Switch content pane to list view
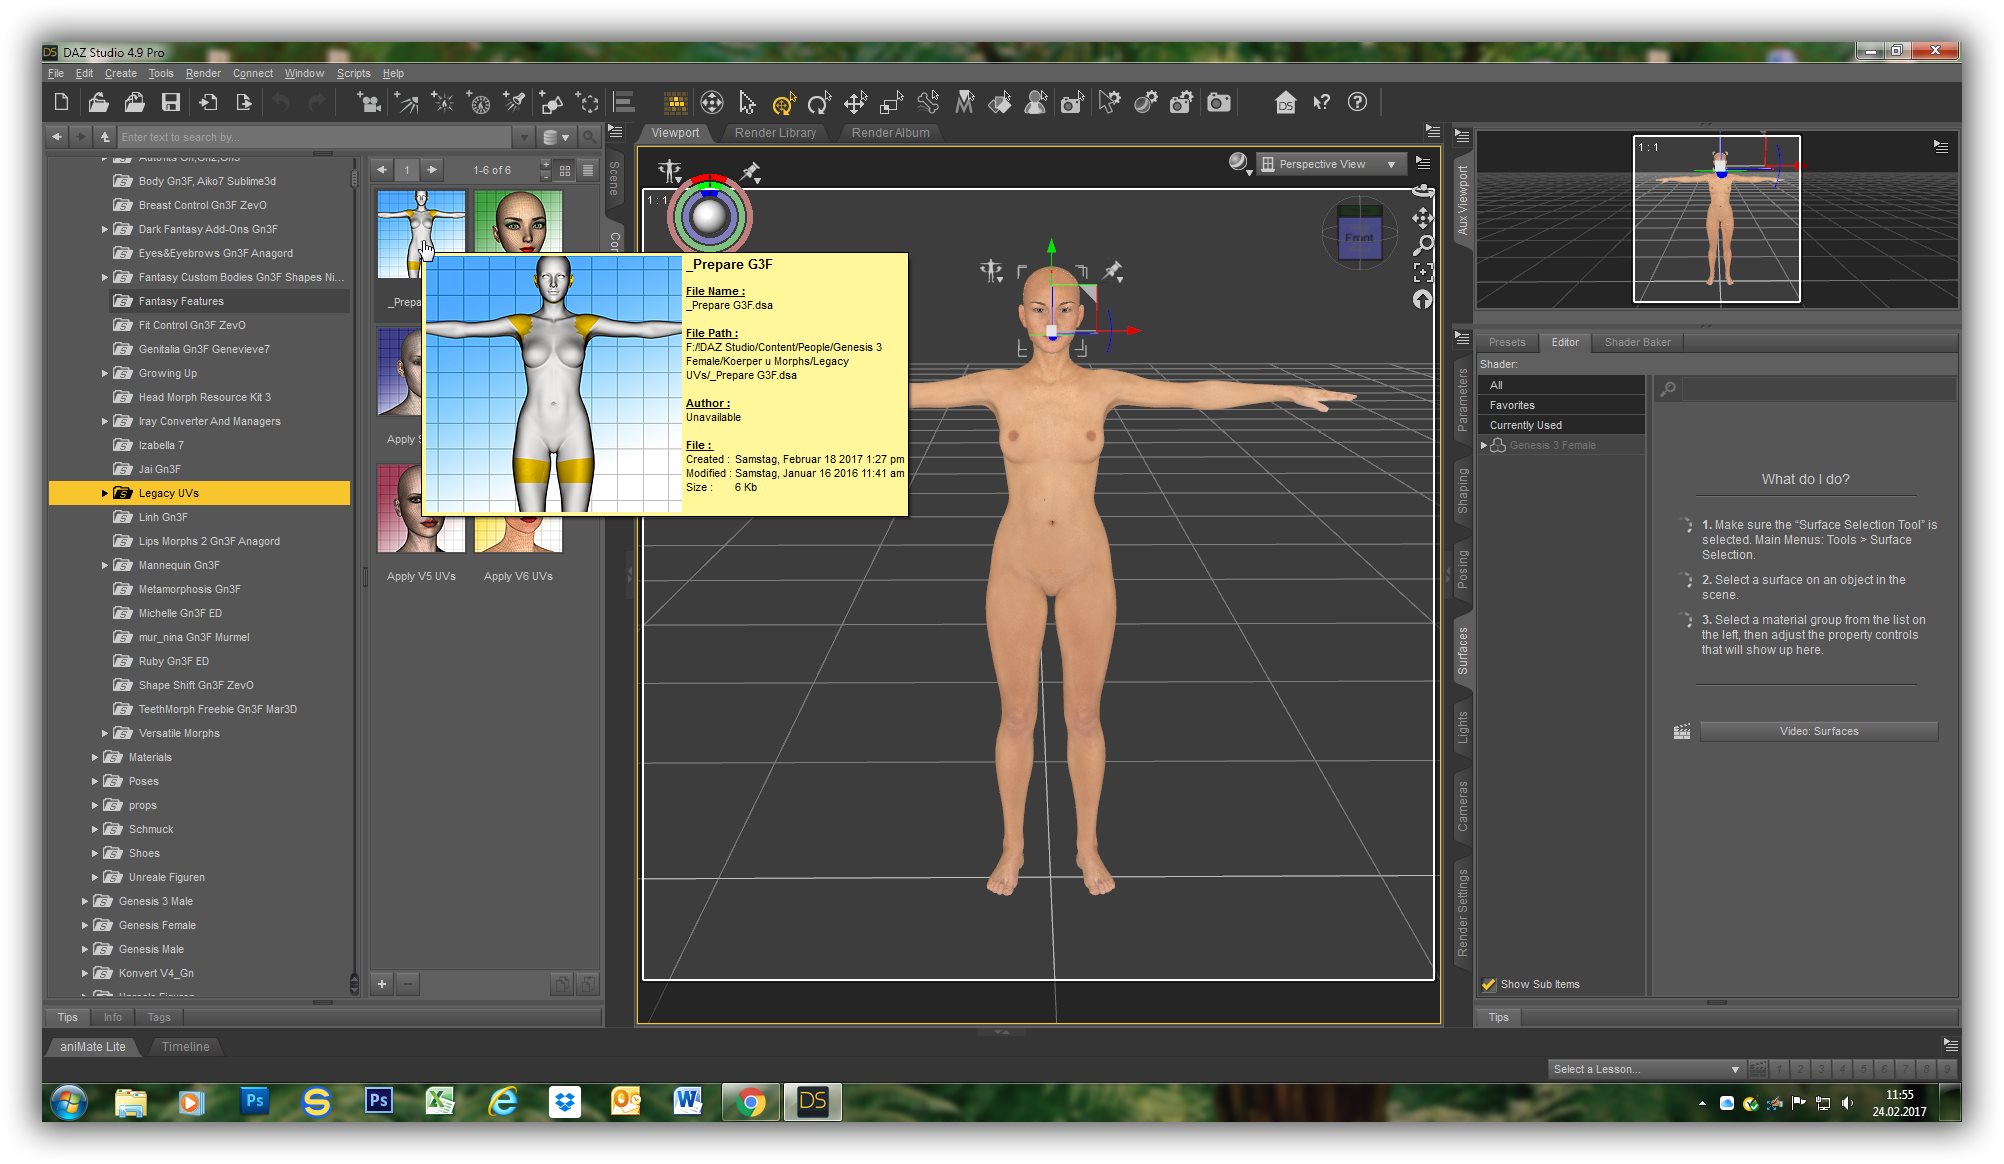Viewport: 2004px width, 1164px height. 588,170
